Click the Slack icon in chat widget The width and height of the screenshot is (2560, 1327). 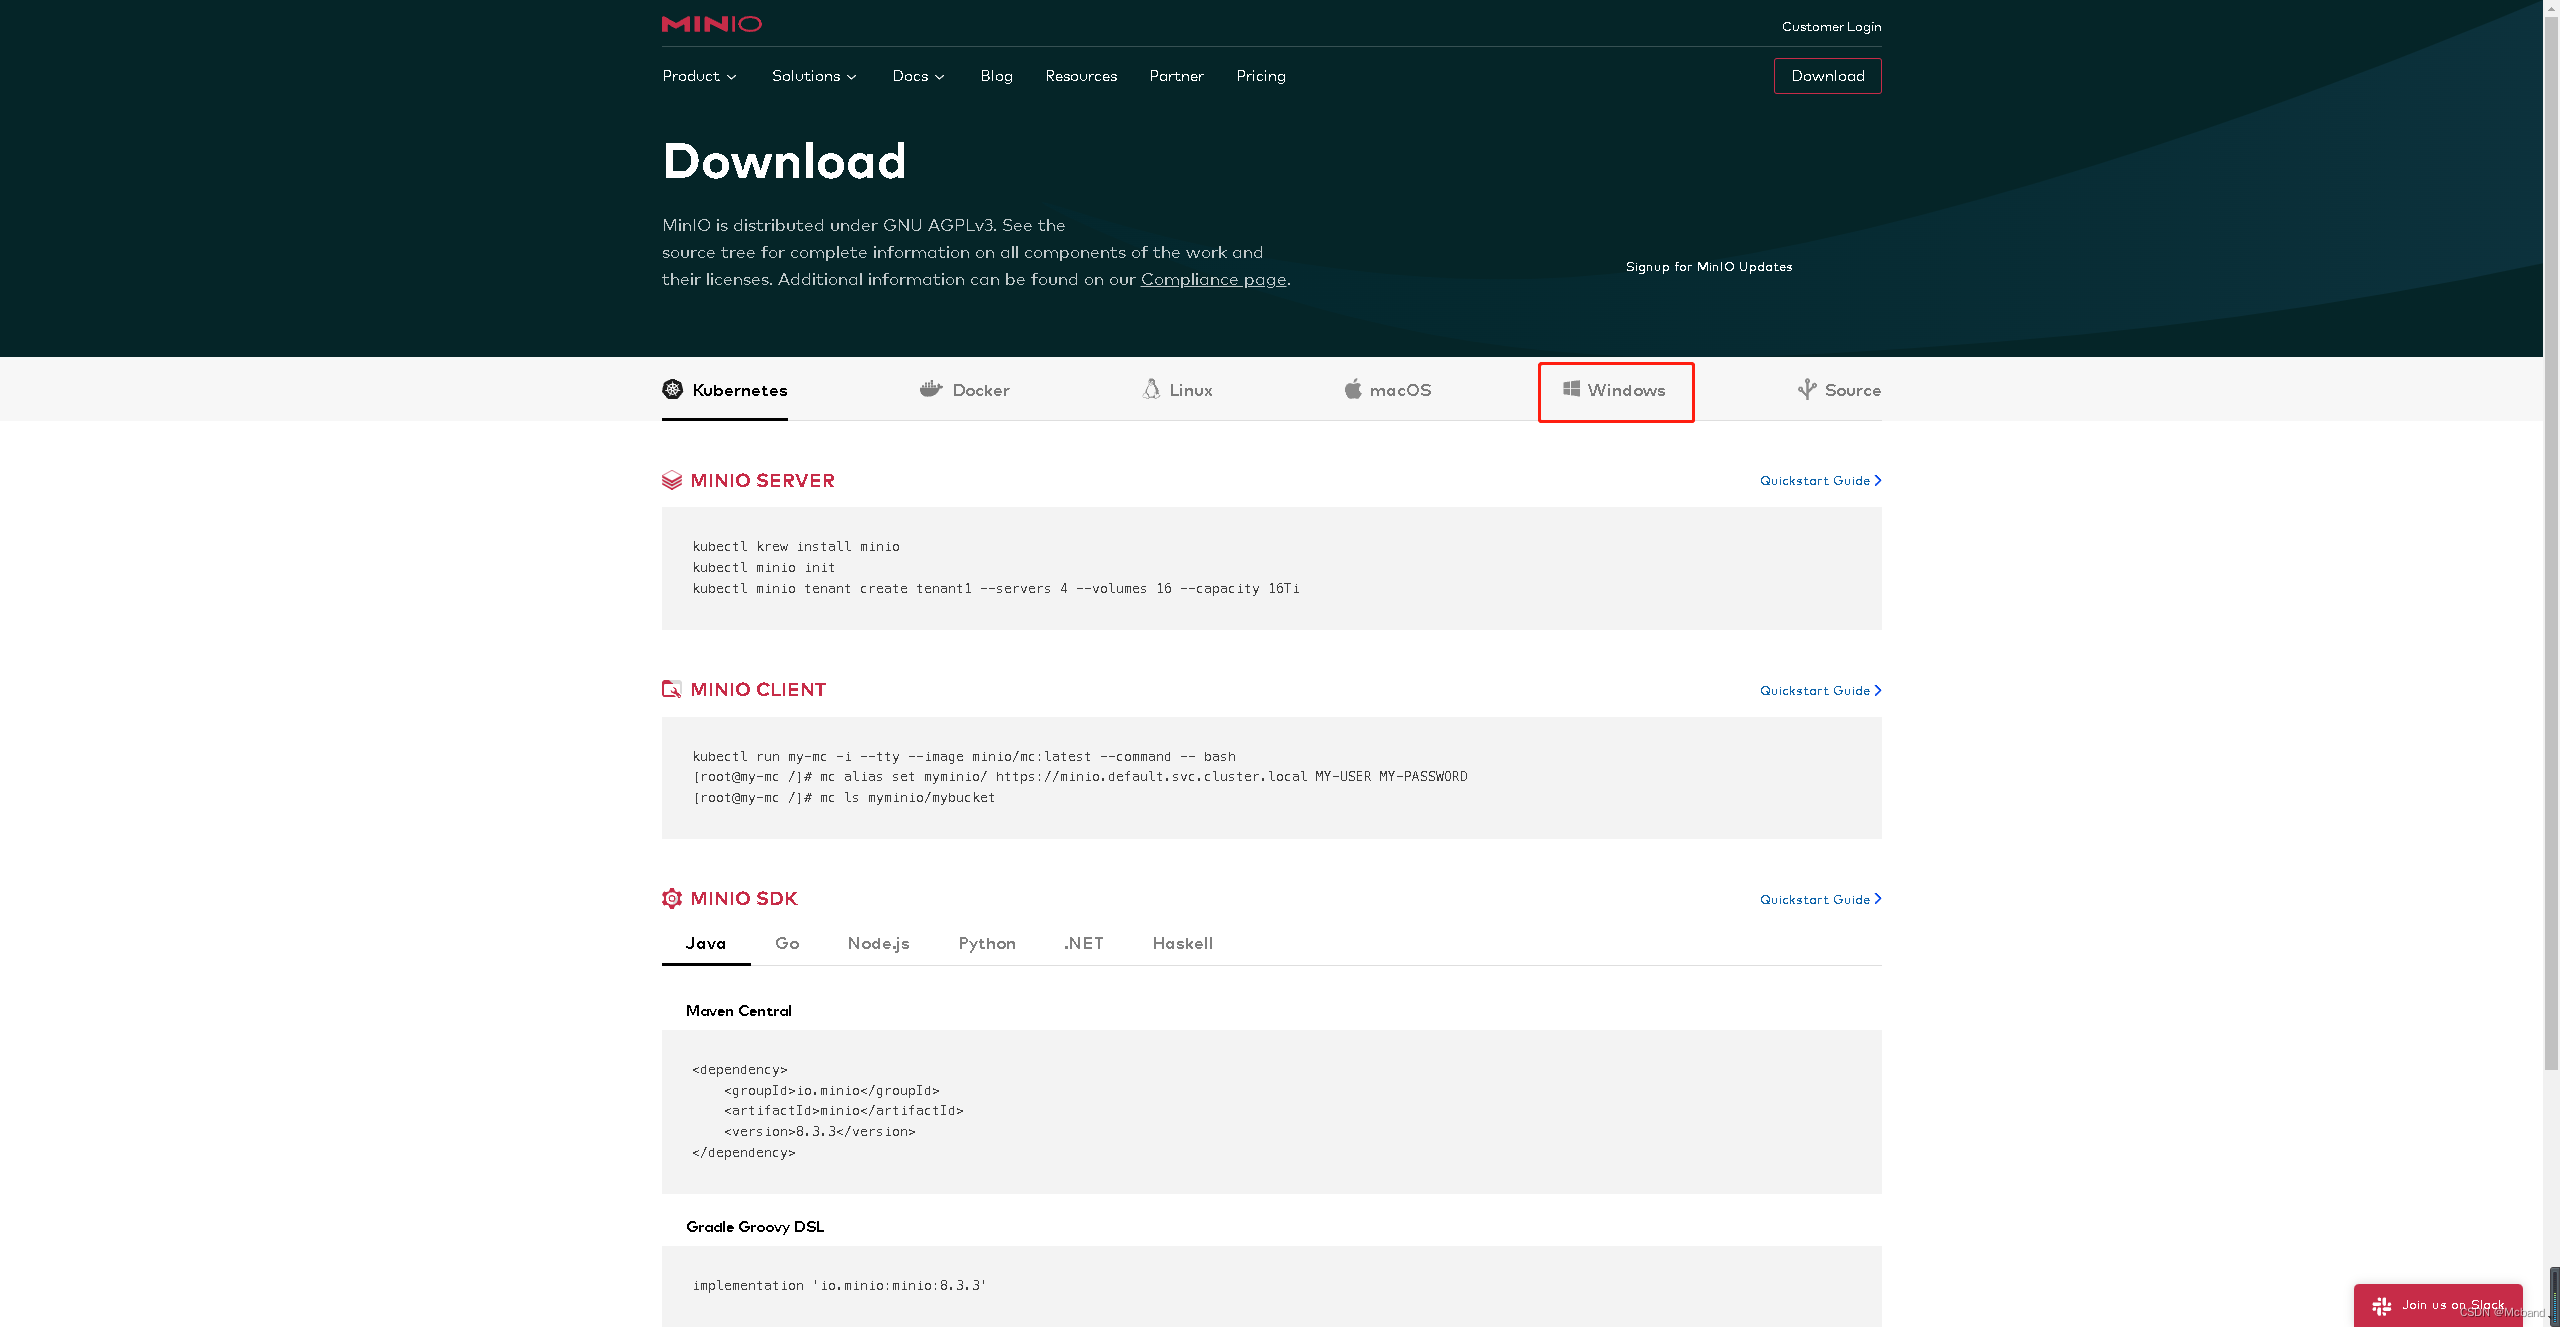tap(2382, 1306)
